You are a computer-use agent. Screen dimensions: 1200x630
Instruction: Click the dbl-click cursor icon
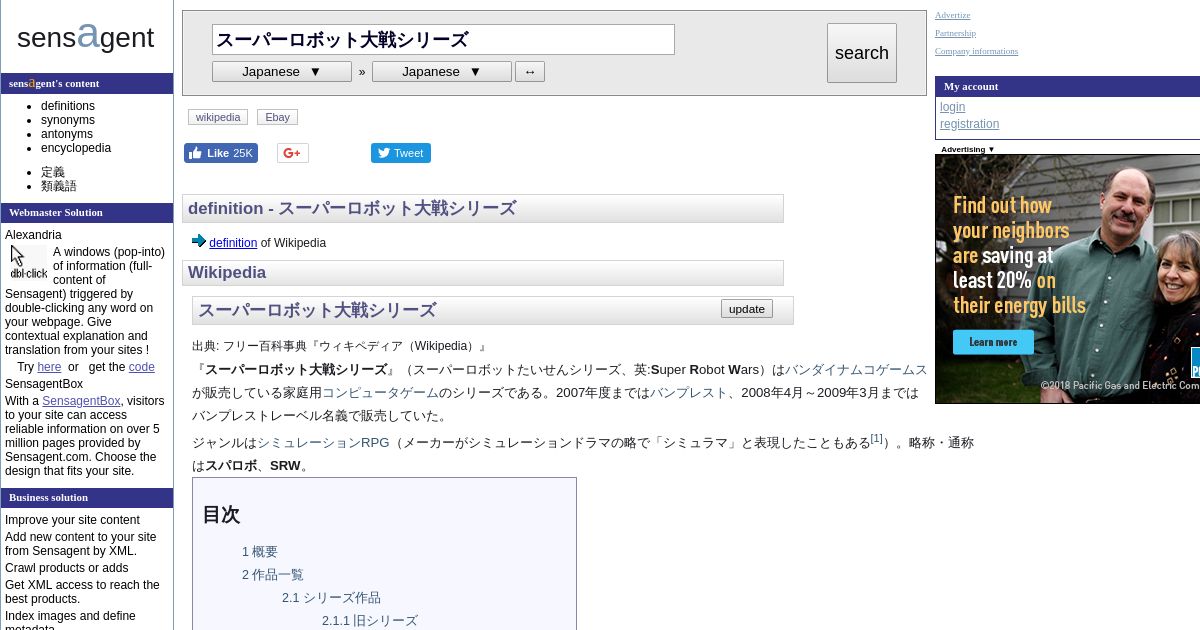click(x=28, y=263)
